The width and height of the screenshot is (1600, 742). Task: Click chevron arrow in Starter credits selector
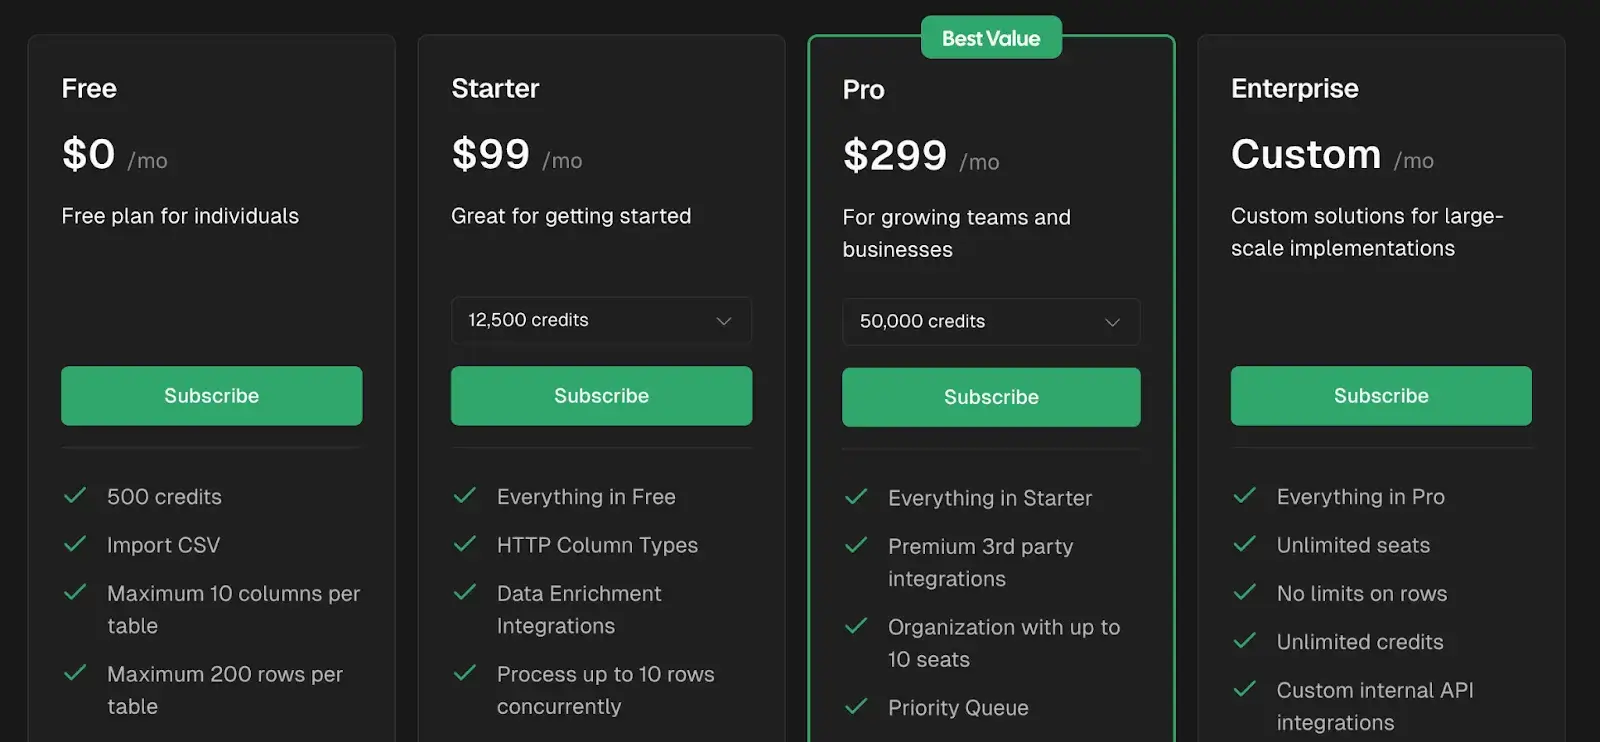724,321
